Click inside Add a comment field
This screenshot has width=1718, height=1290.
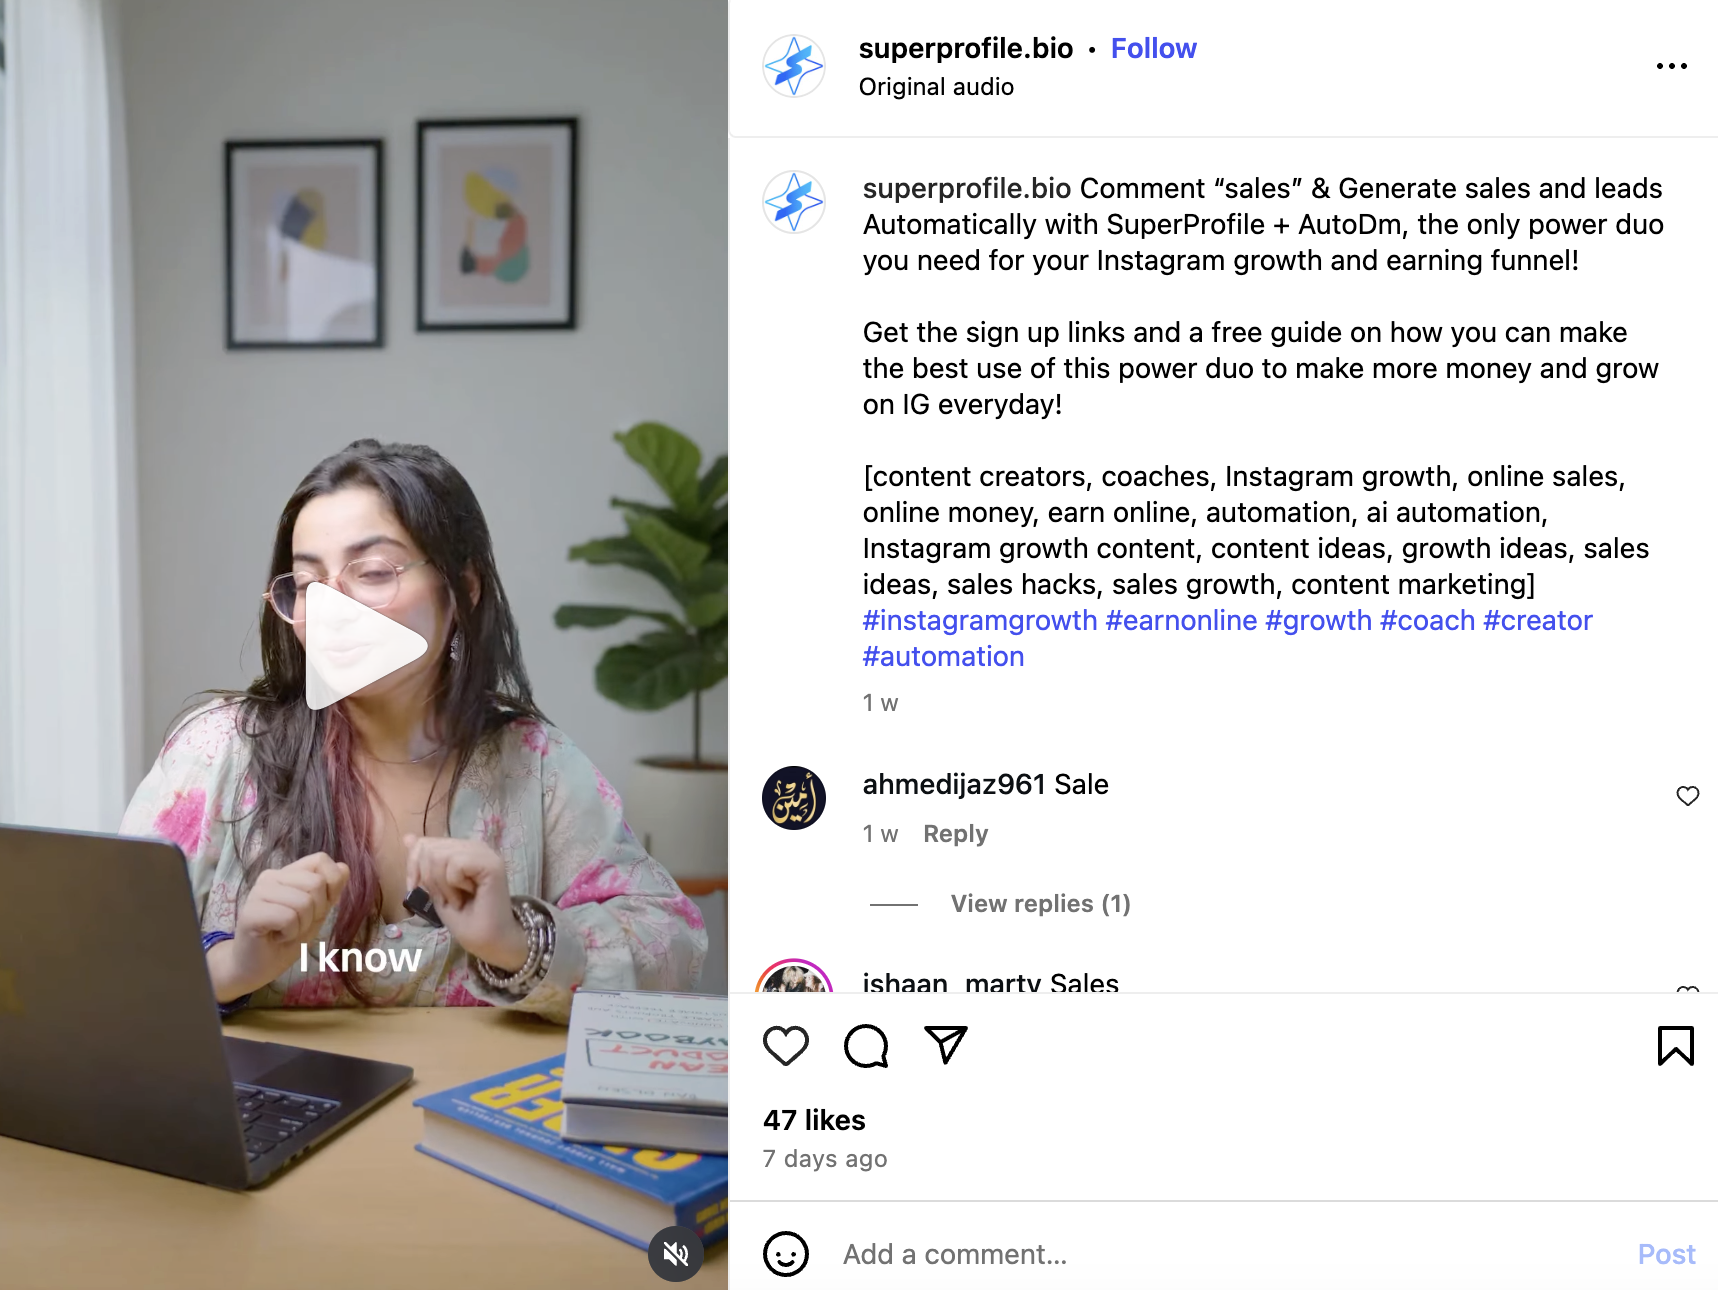pos(1230,1254)
